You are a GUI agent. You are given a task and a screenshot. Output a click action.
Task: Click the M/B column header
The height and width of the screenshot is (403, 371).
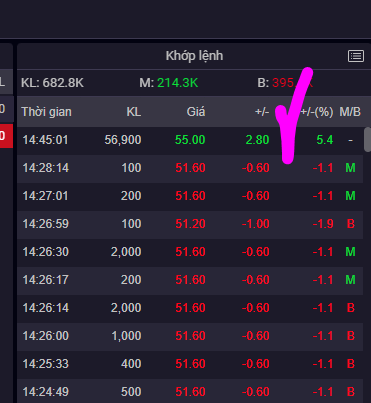click(350, 112)
